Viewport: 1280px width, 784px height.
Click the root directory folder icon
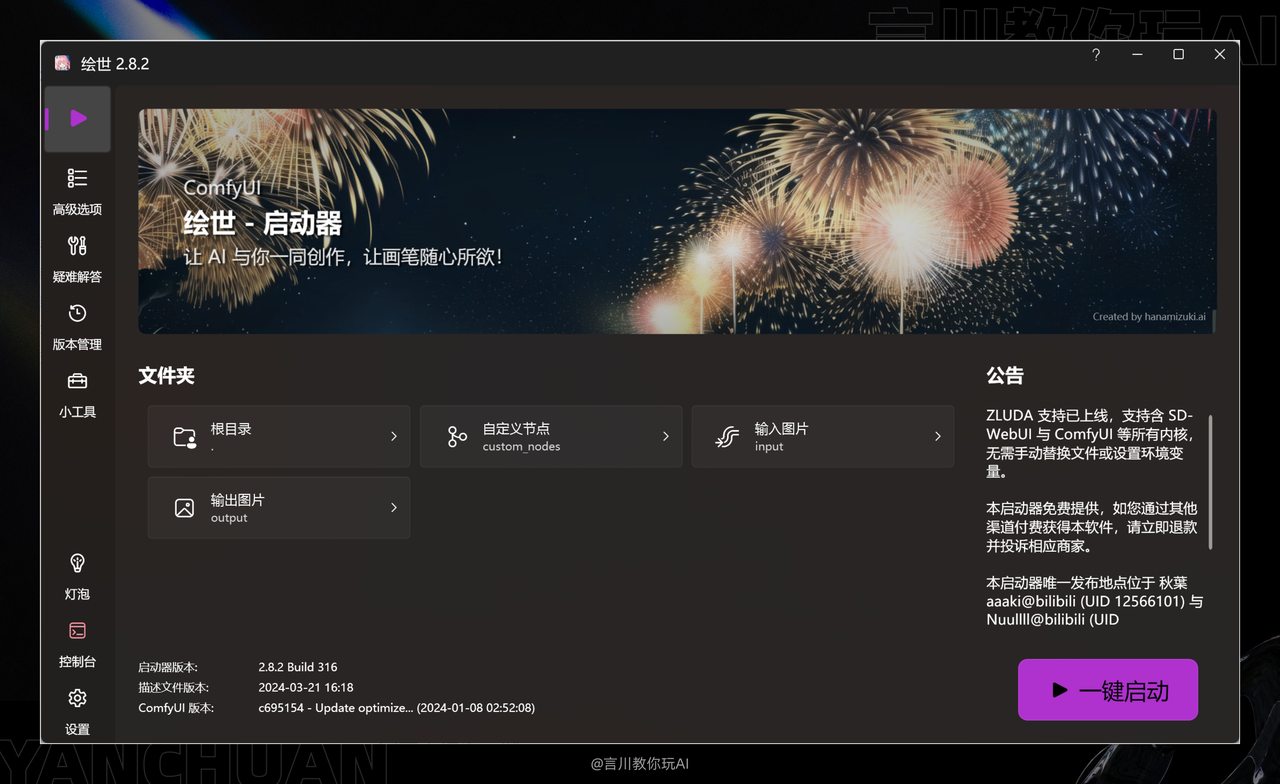point(184,436)
